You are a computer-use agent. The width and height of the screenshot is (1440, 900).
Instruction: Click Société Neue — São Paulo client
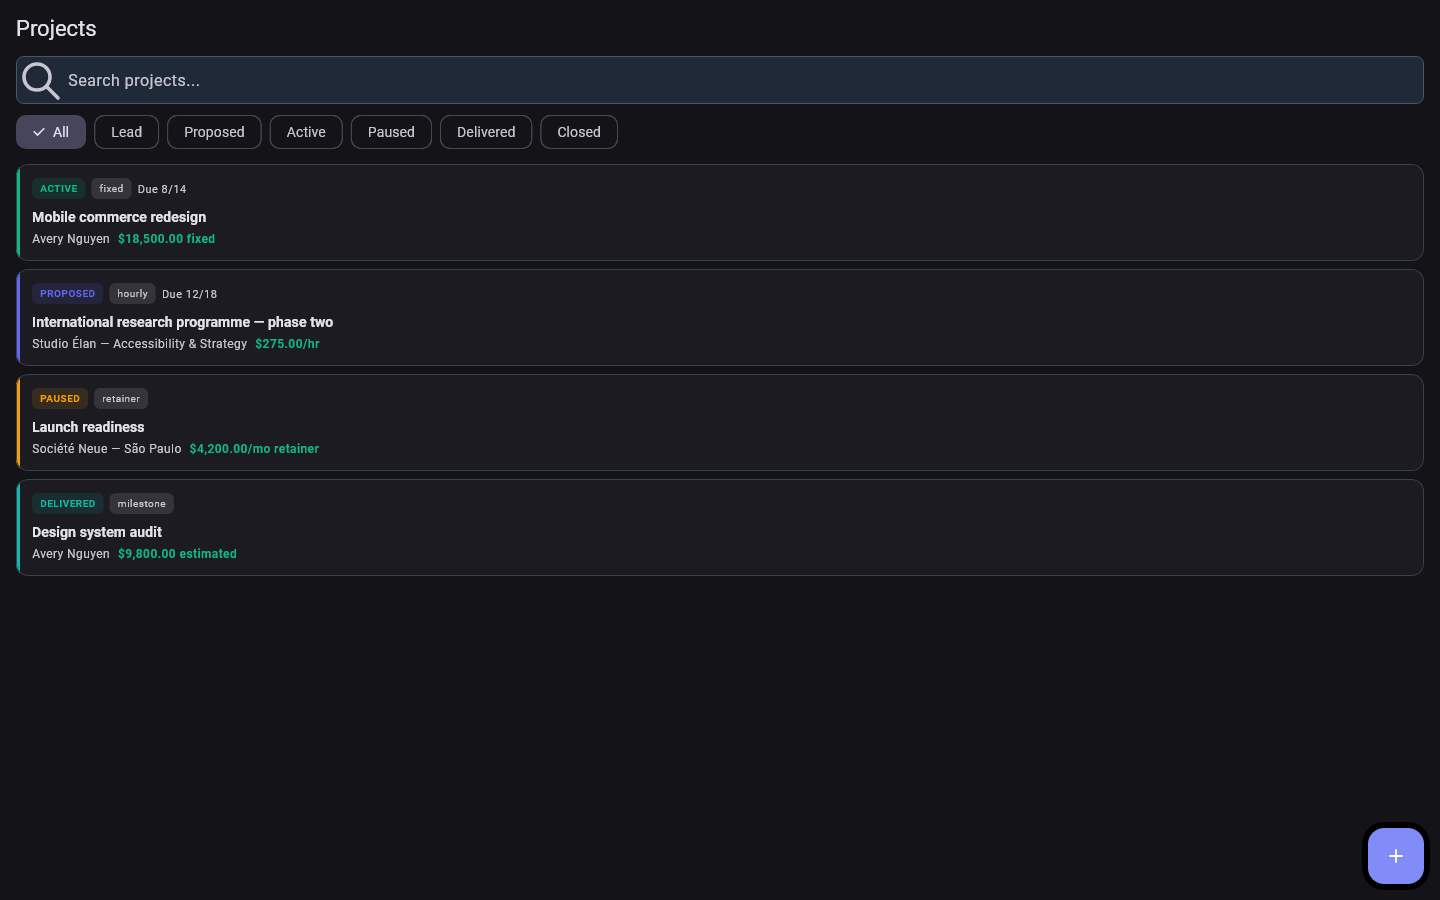click(107, 449)
